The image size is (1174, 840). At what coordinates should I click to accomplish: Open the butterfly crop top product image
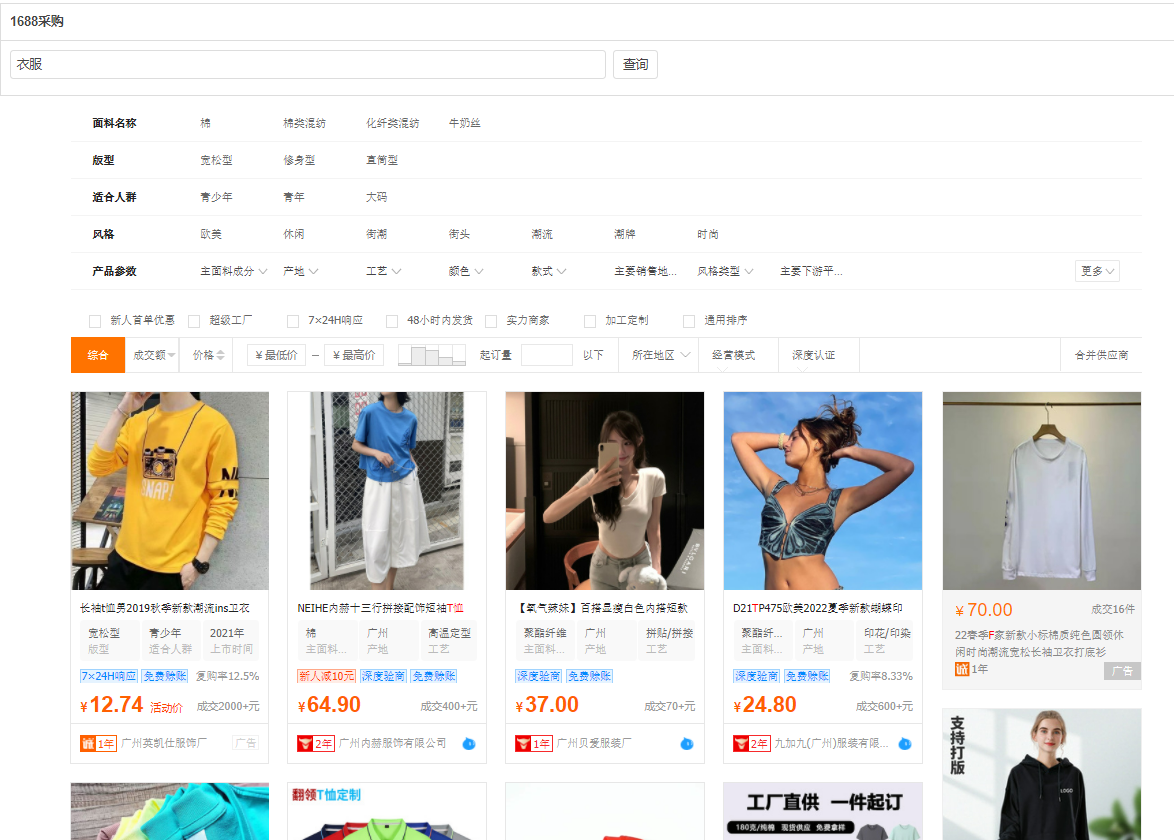pyautogui.click(x=823, y=491)
